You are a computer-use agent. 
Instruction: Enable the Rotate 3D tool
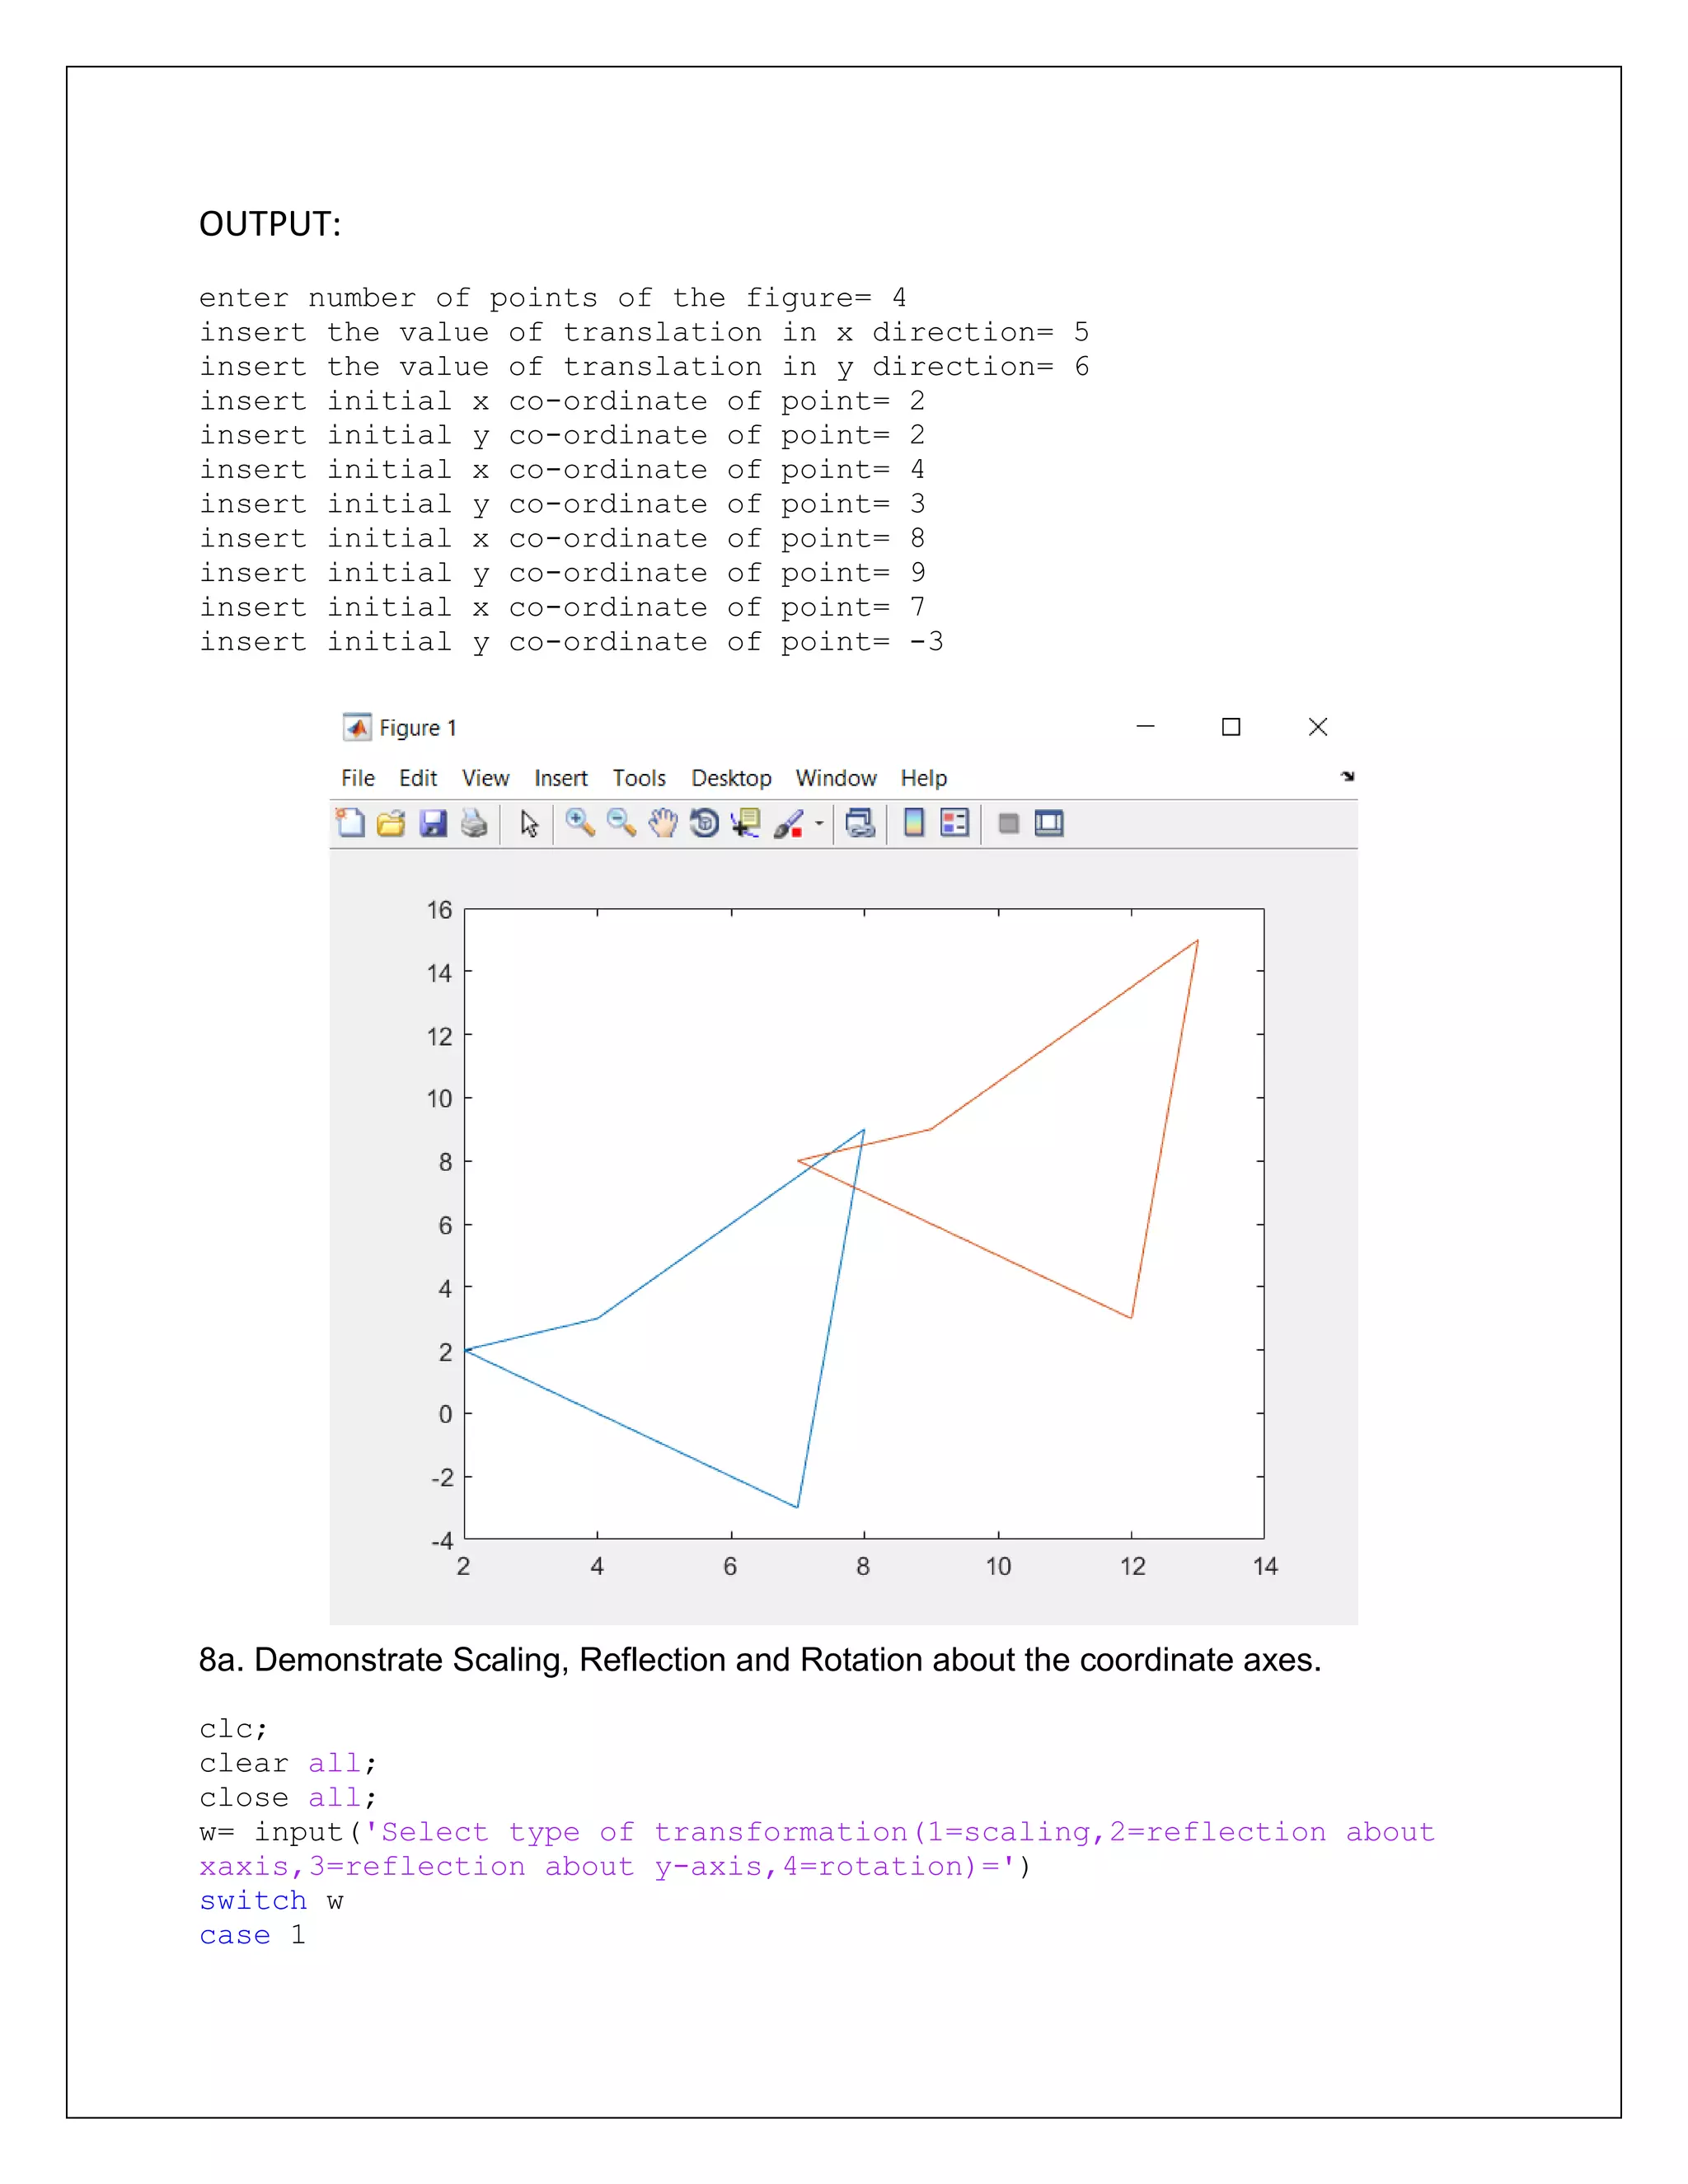pyautogui.click(x=704, y=823)
